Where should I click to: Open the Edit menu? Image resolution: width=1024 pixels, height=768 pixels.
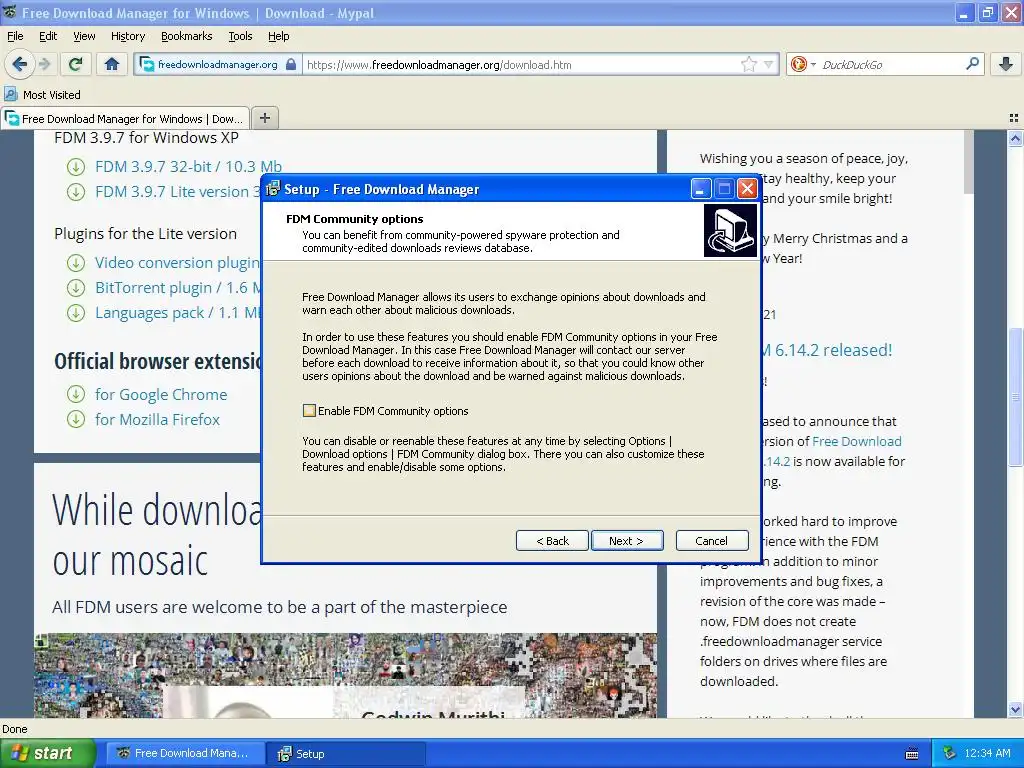pyautogui.click(x=48, y=36)
